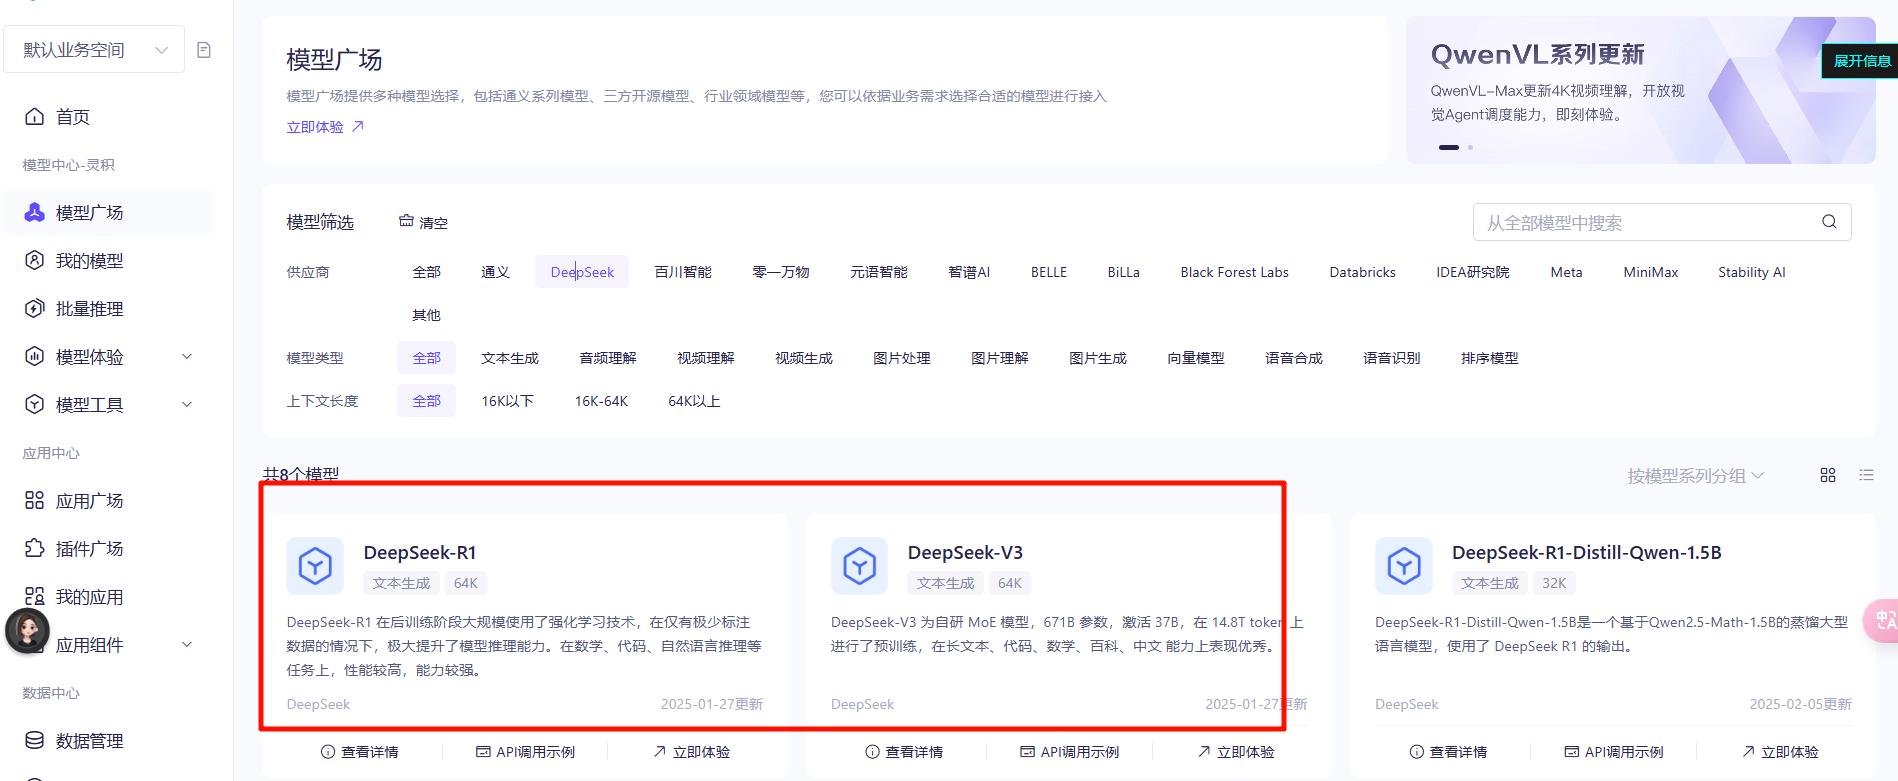
Task: Click 立即体验 for DeepSeek-R1 card
Action: click(x=692, y=752)
